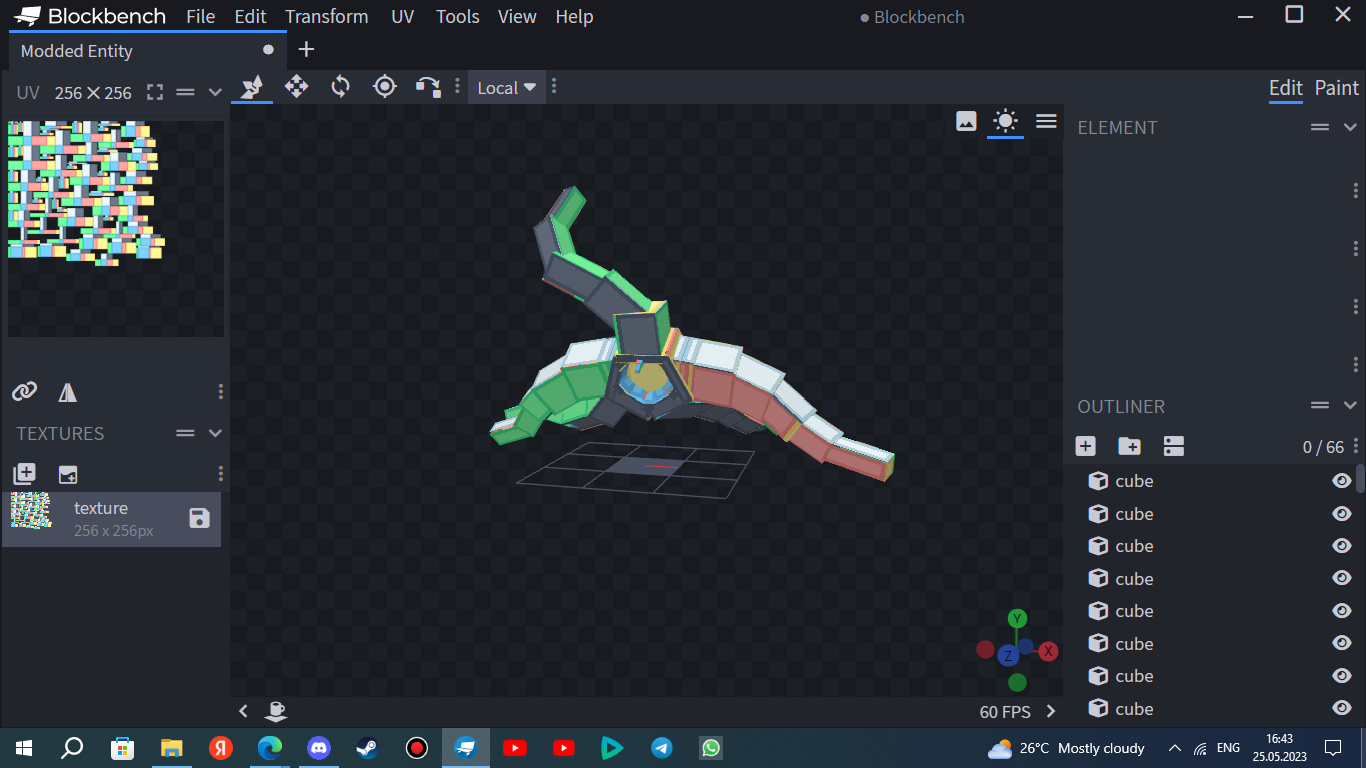
Task: Collapse the TEXTURES panel
Action: tap(214, 433)
